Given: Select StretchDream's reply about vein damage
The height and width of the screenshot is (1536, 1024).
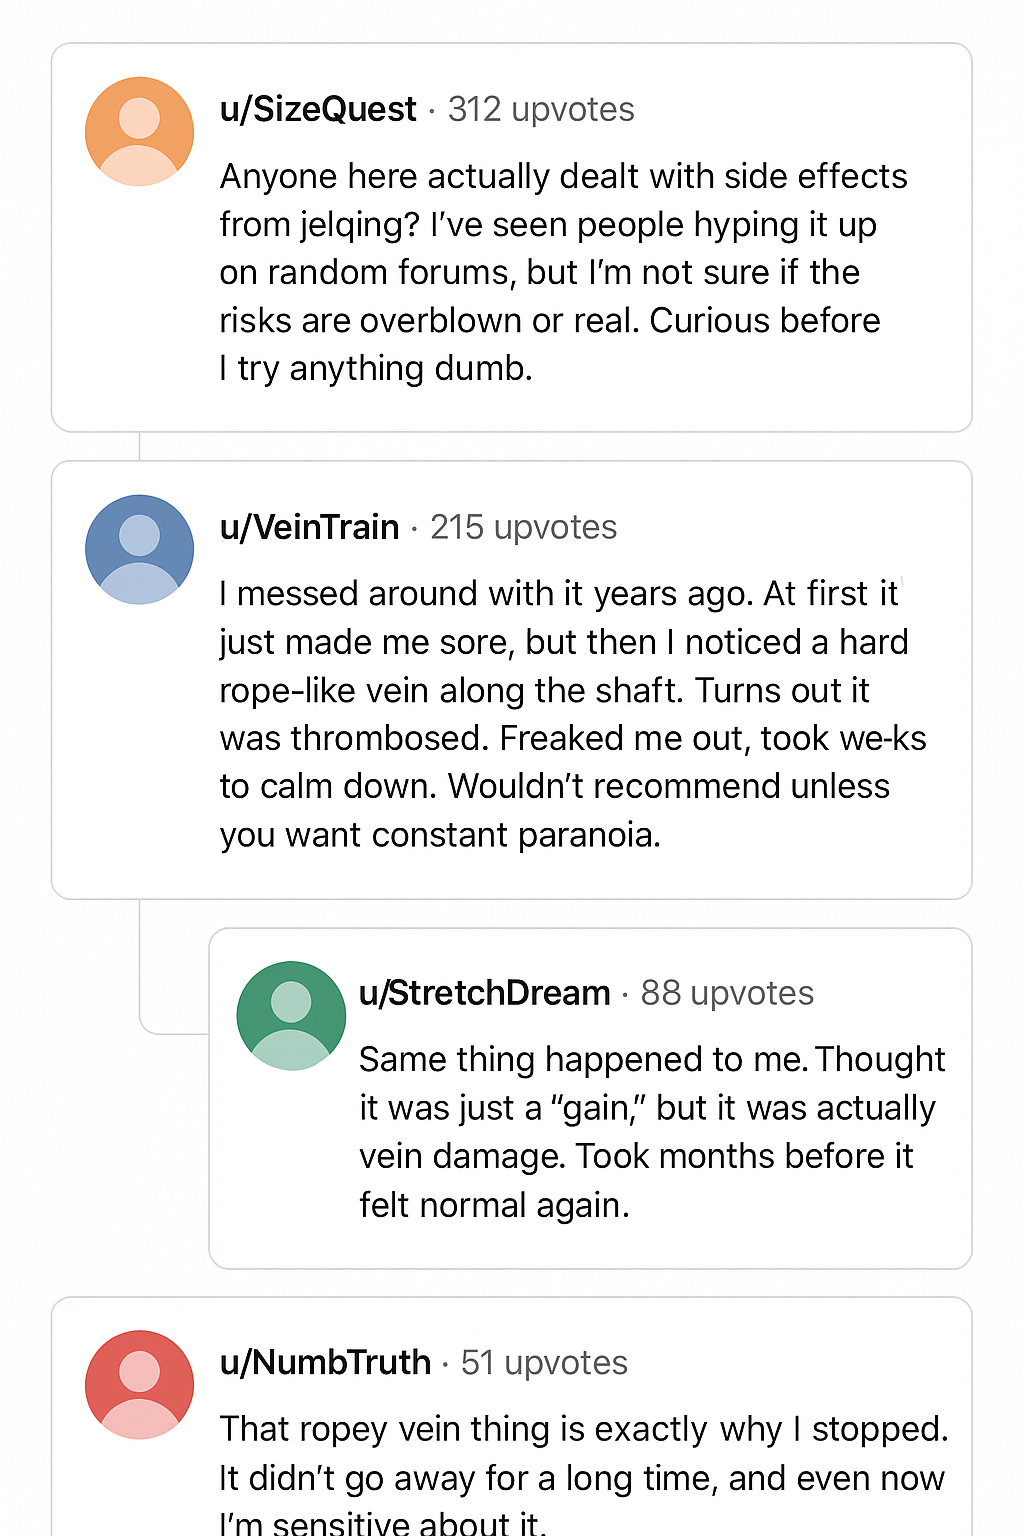Looking at the screenshot, I should (650, 1132).
